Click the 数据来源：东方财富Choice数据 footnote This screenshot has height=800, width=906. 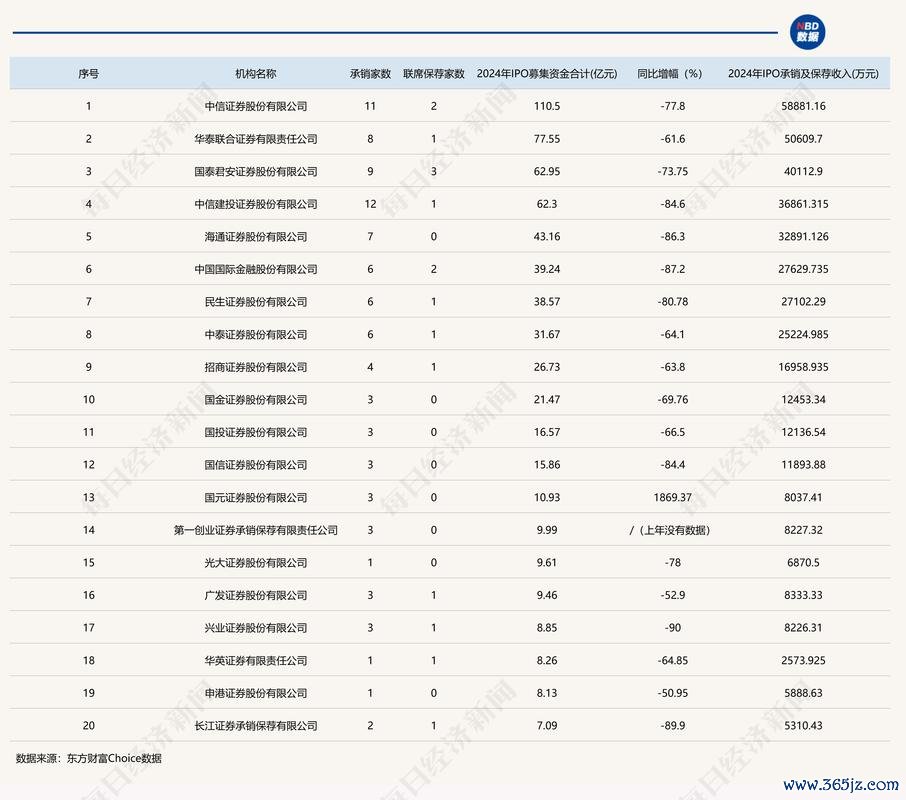coord(88,758)
